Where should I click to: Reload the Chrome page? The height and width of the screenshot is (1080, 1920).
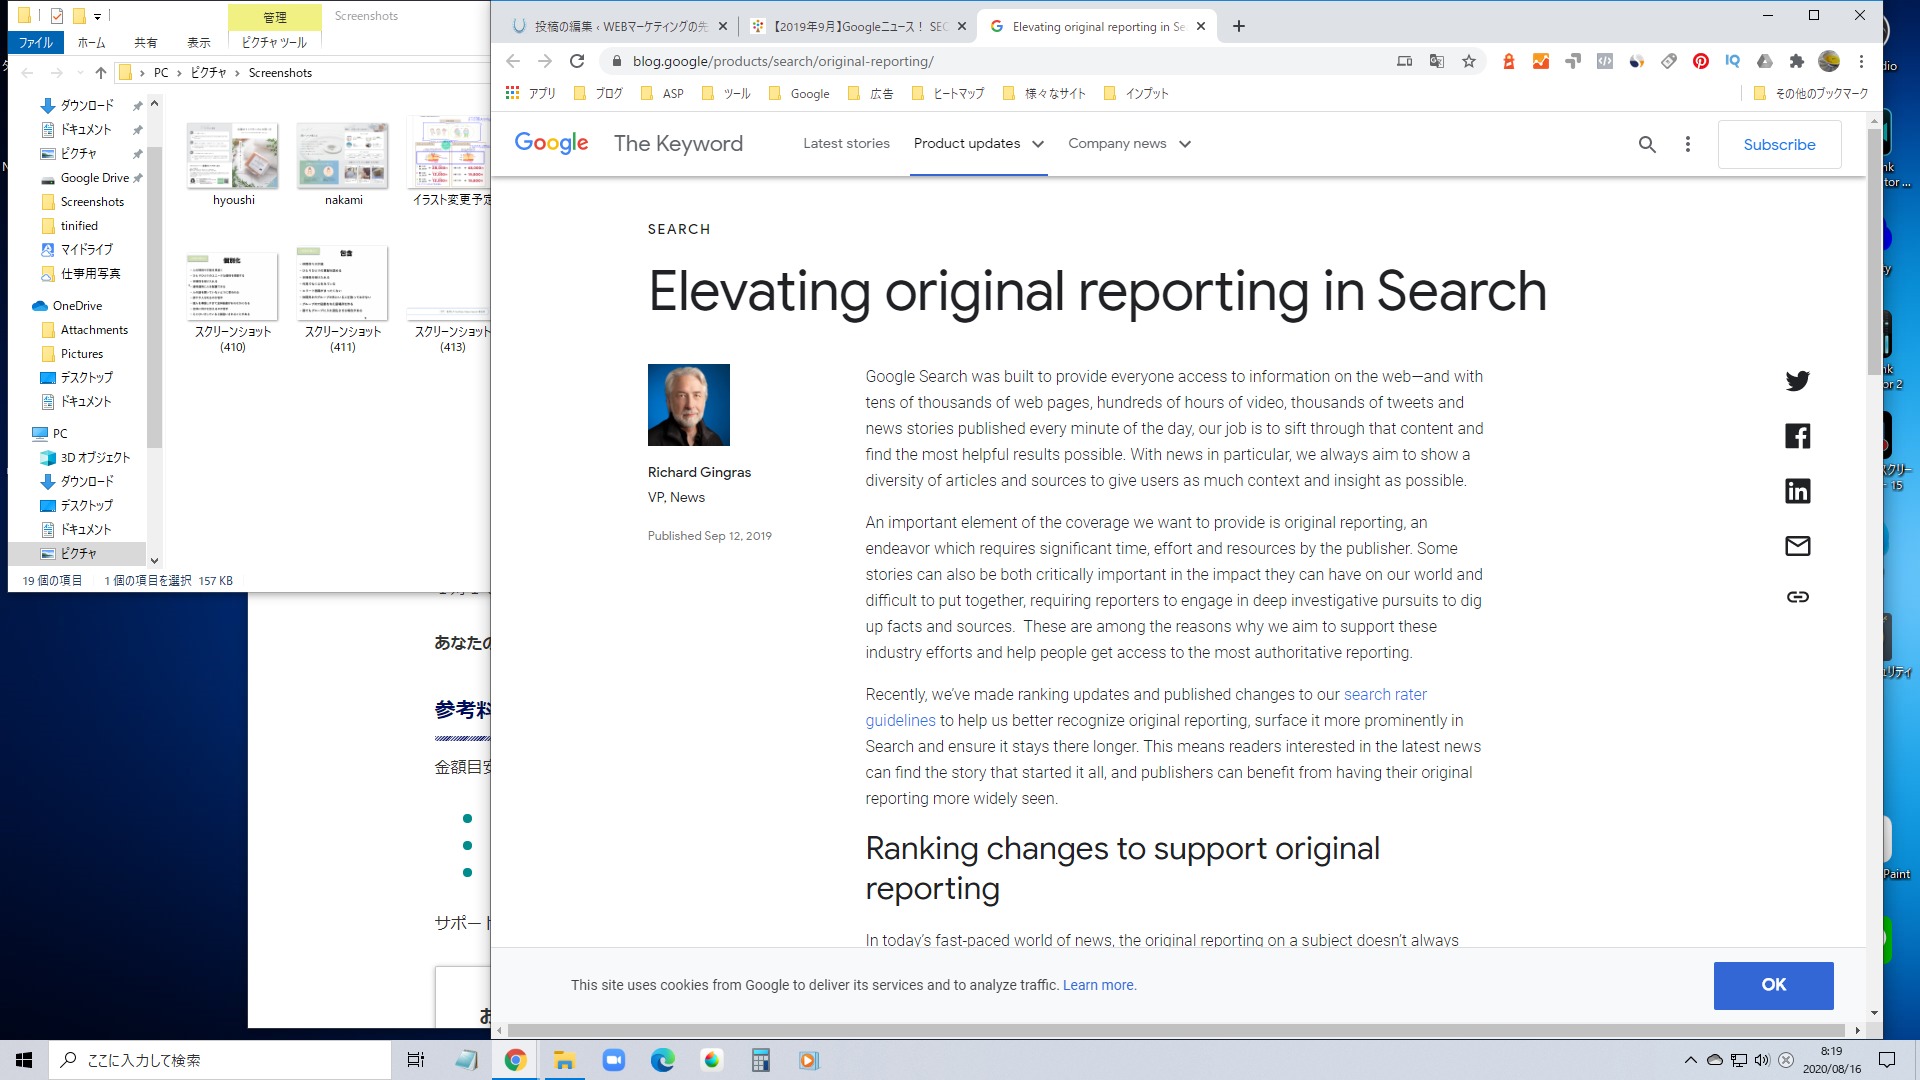point(577,61)
